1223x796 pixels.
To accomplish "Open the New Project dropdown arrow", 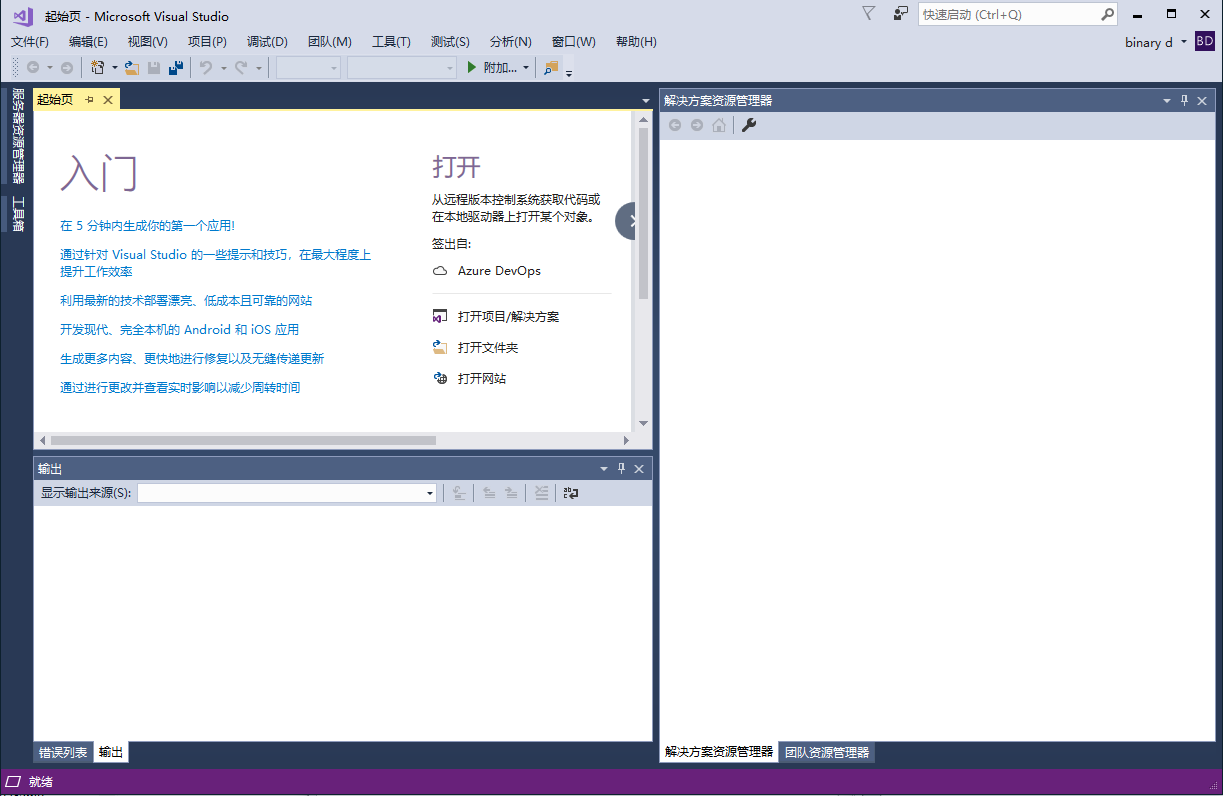I will pyautogui.click(x=114, y=68).
